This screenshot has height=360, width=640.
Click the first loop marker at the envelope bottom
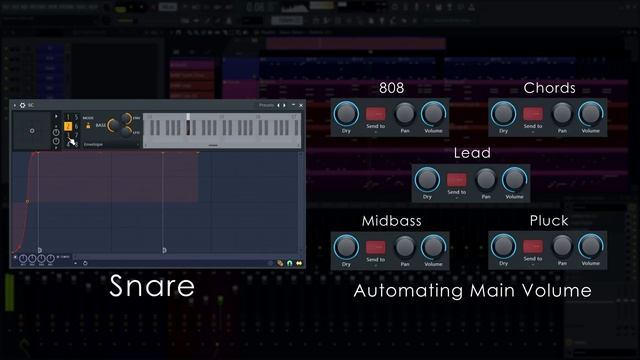[x=40, y=250]
